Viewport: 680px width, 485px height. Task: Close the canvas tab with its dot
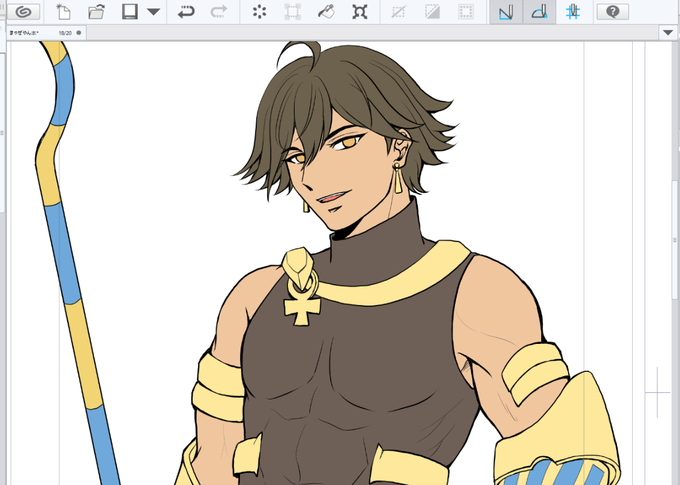click(78, 33)
